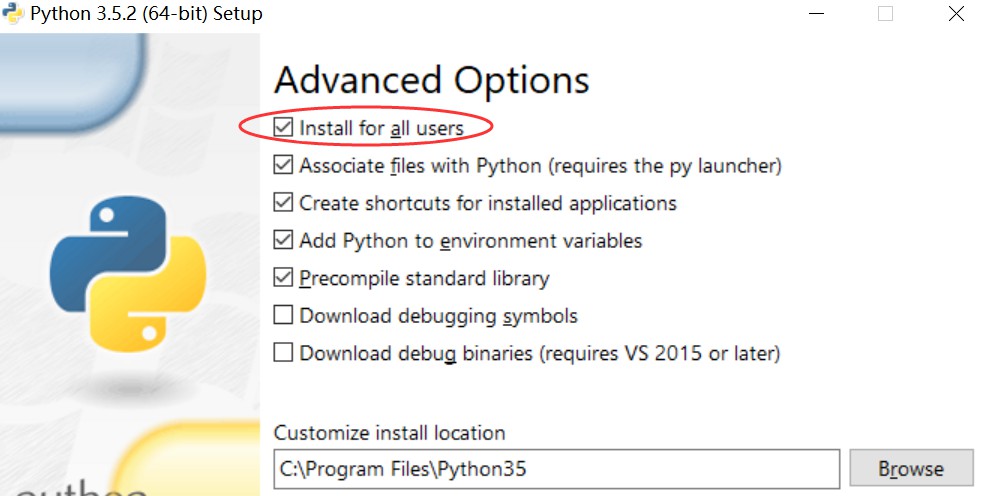Click the install location path field
This screenshot has width=987, height=496.
click(556, 469)
